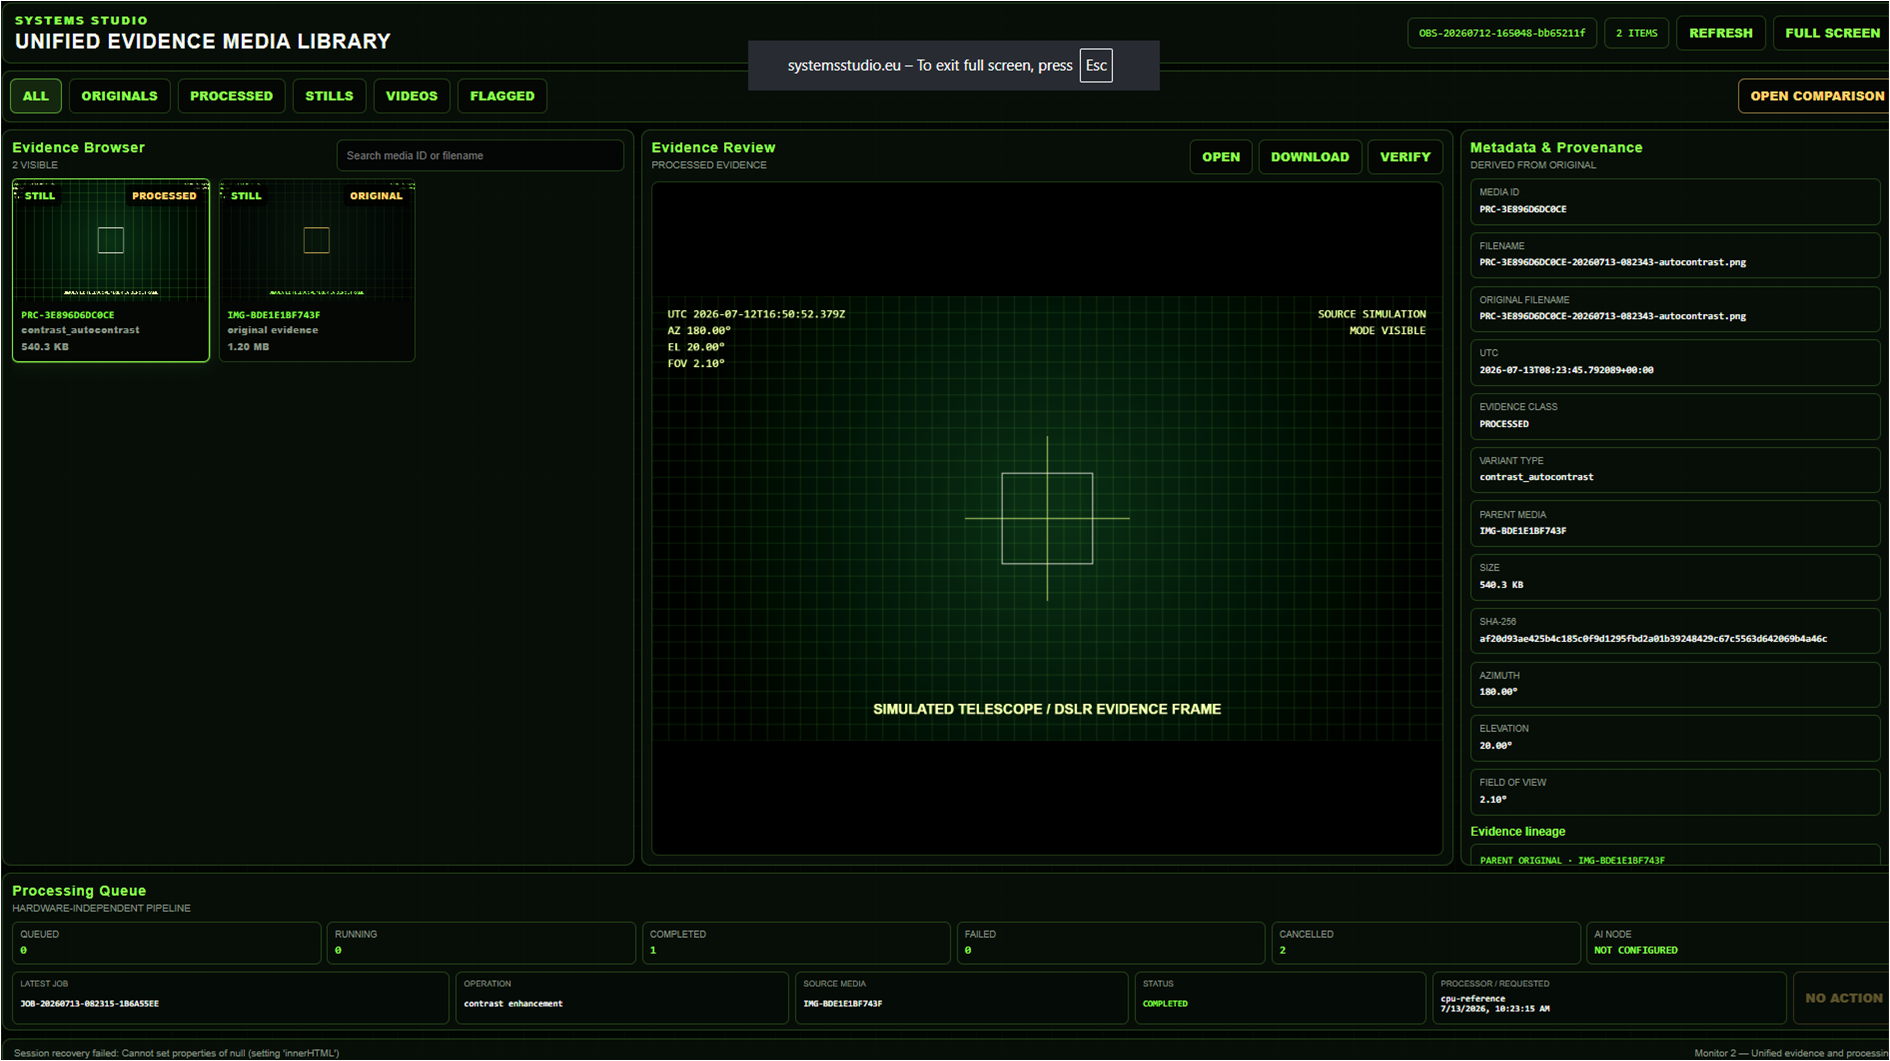Click the SIZE 540.3 KB field

click(1675, 577)
